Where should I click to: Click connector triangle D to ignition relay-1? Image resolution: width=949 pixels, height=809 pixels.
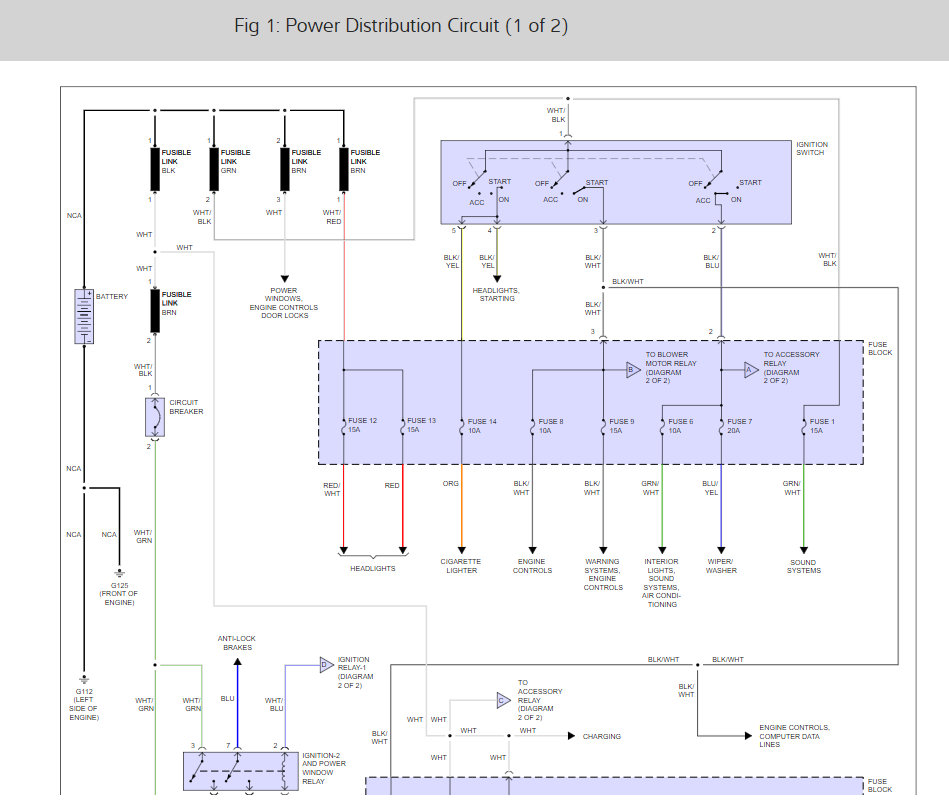327,665
